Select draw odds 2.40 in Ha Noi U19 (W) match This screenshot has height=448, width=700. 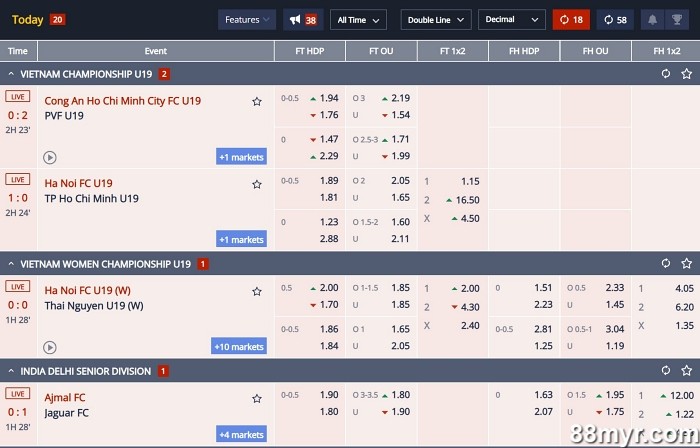point(470,326)
